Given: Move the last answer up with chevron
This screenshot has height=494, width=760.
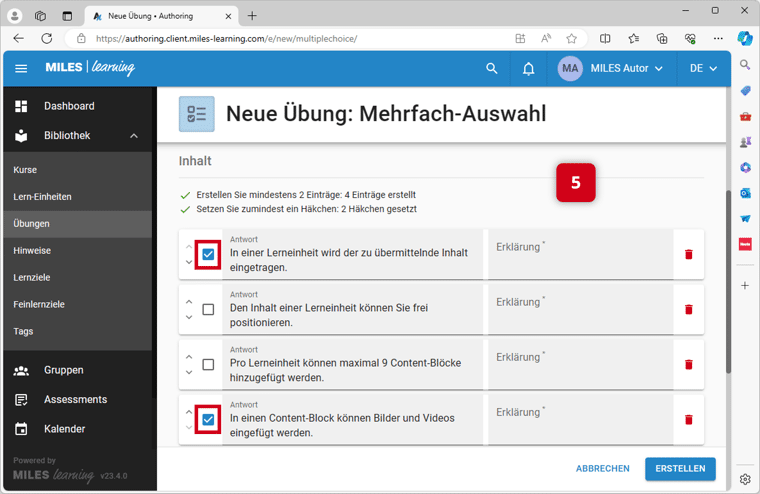Looking at the screenshot, I should click(189, 411).
